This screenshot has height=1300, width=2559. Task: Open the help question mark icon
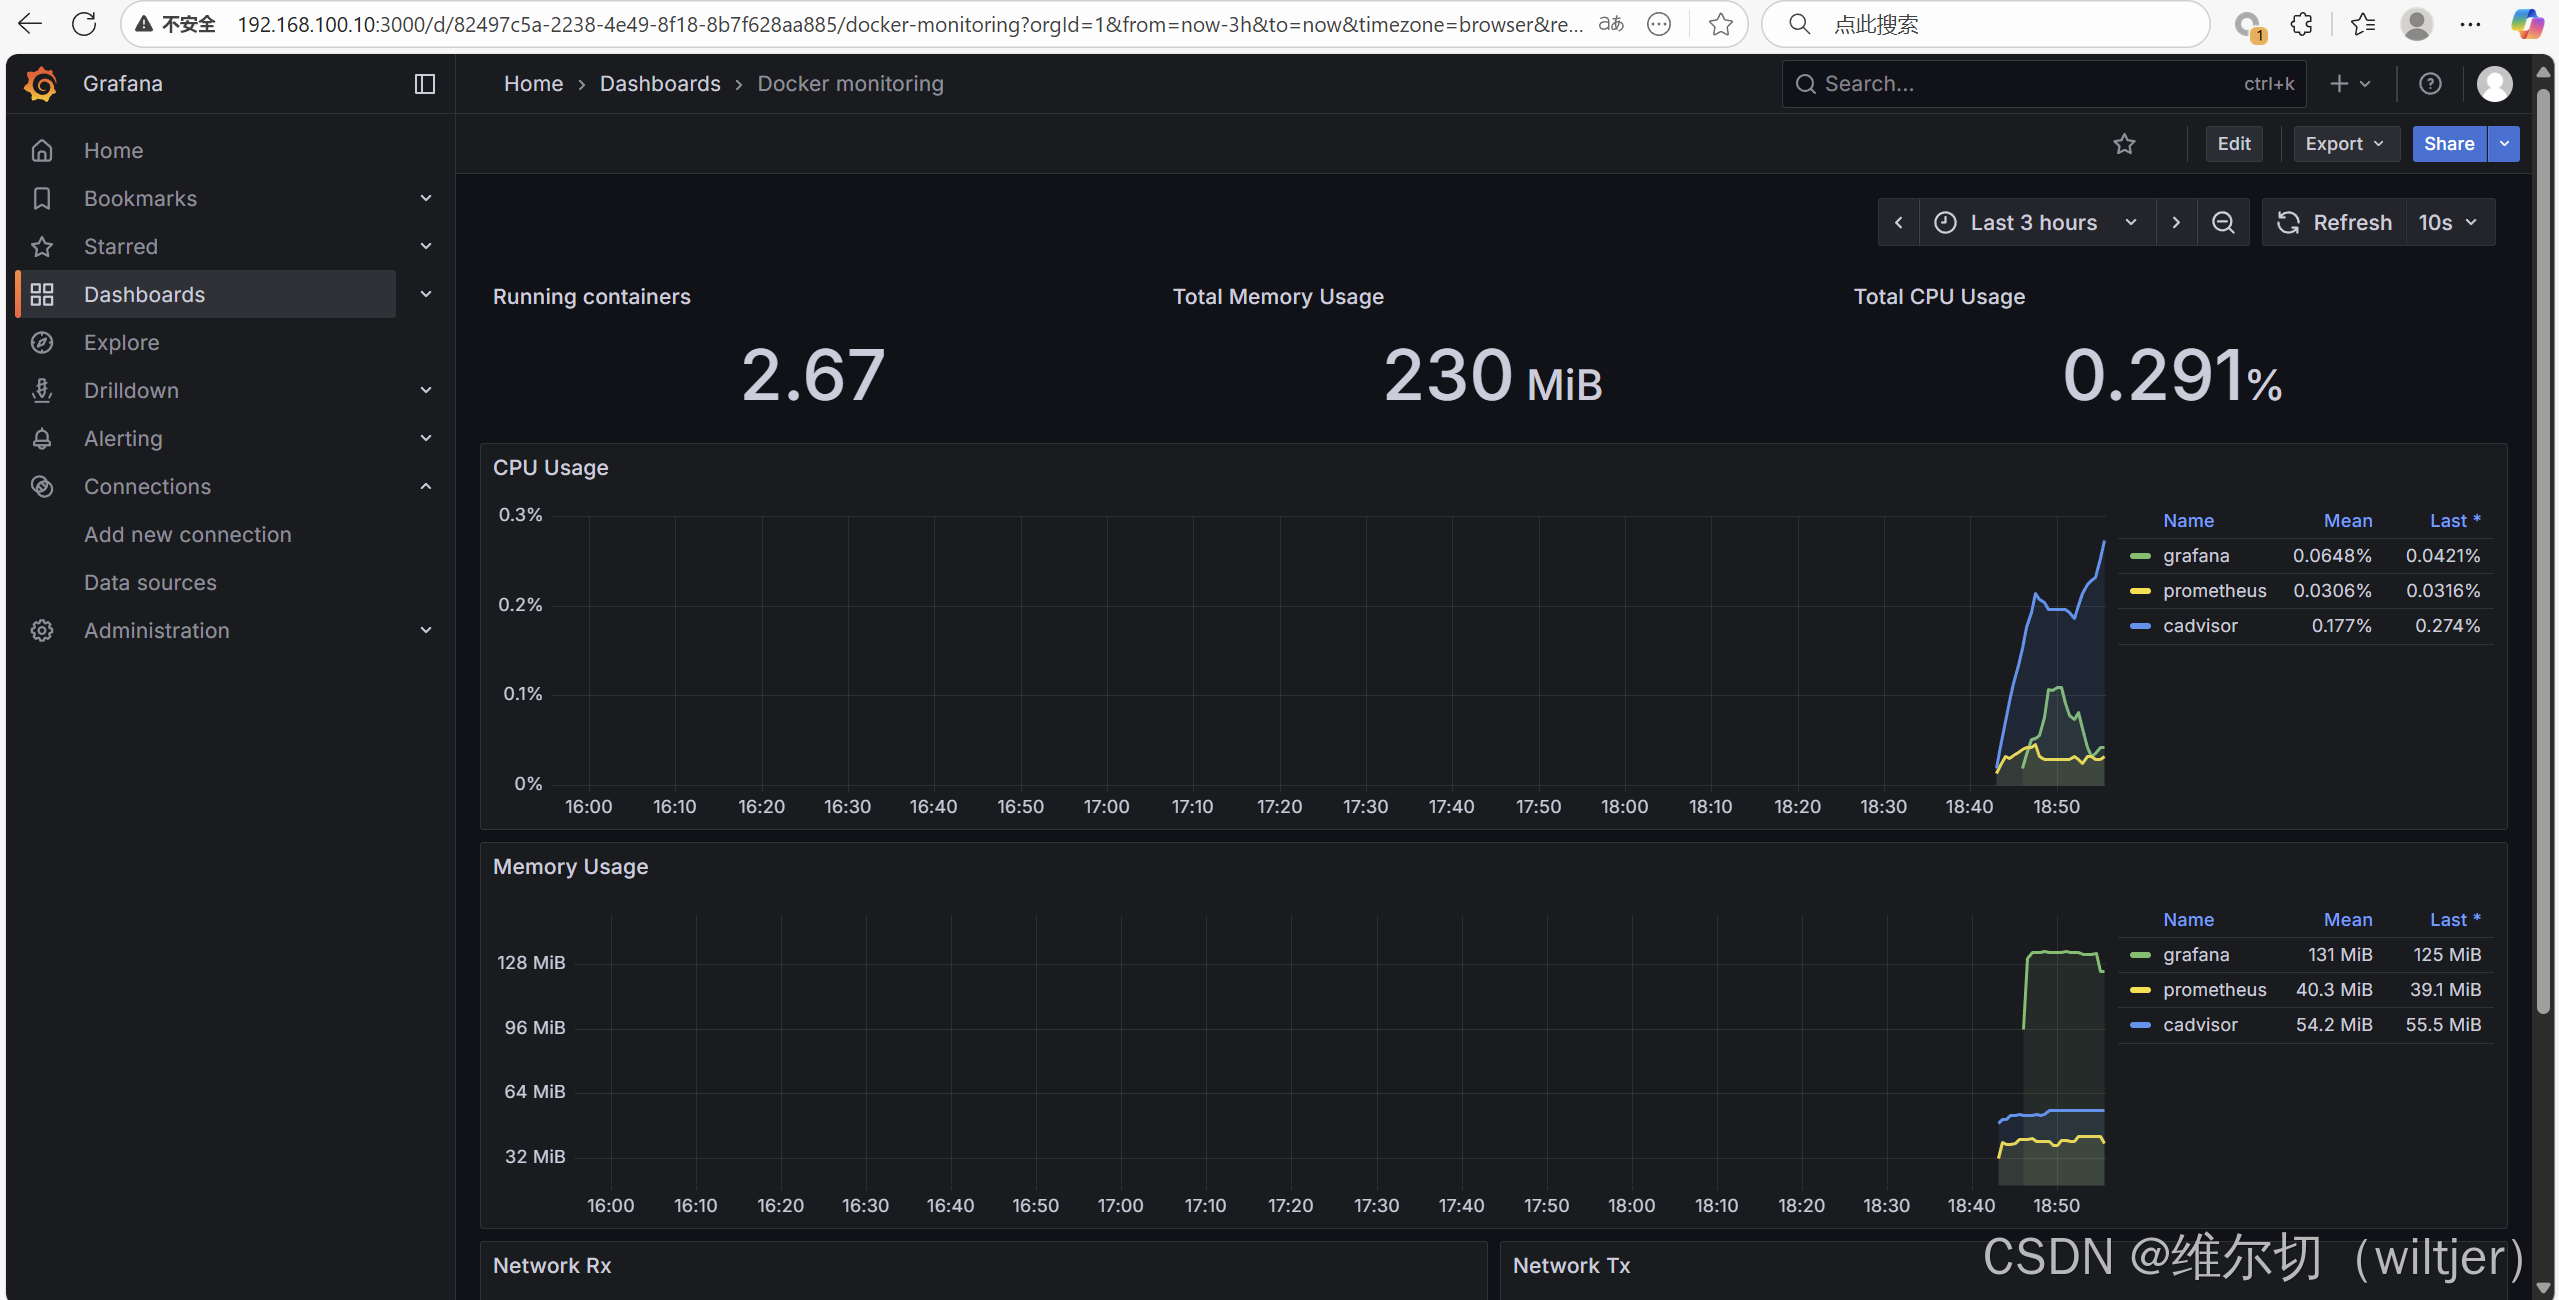pos(2430,84)
